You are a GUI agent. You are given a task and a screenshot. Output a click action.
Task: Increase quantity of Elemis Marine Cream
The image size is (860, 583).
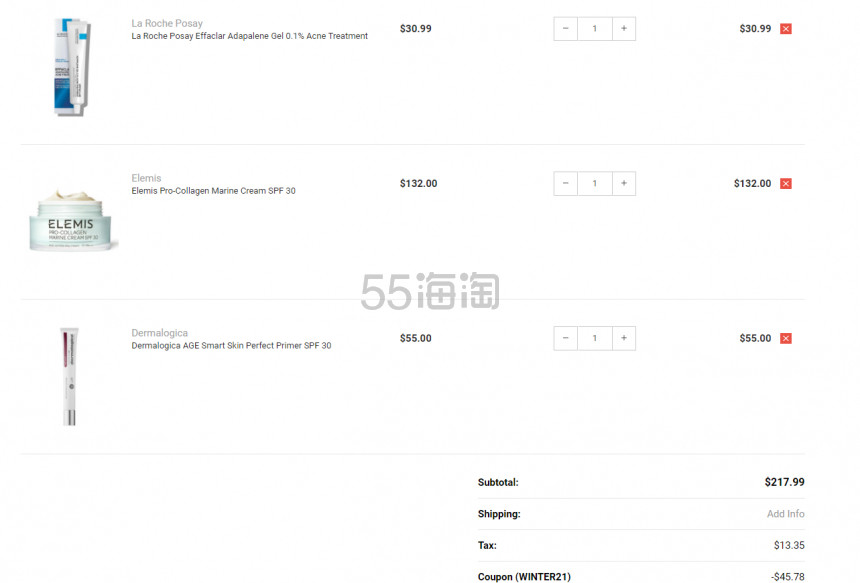coord(624,183)
